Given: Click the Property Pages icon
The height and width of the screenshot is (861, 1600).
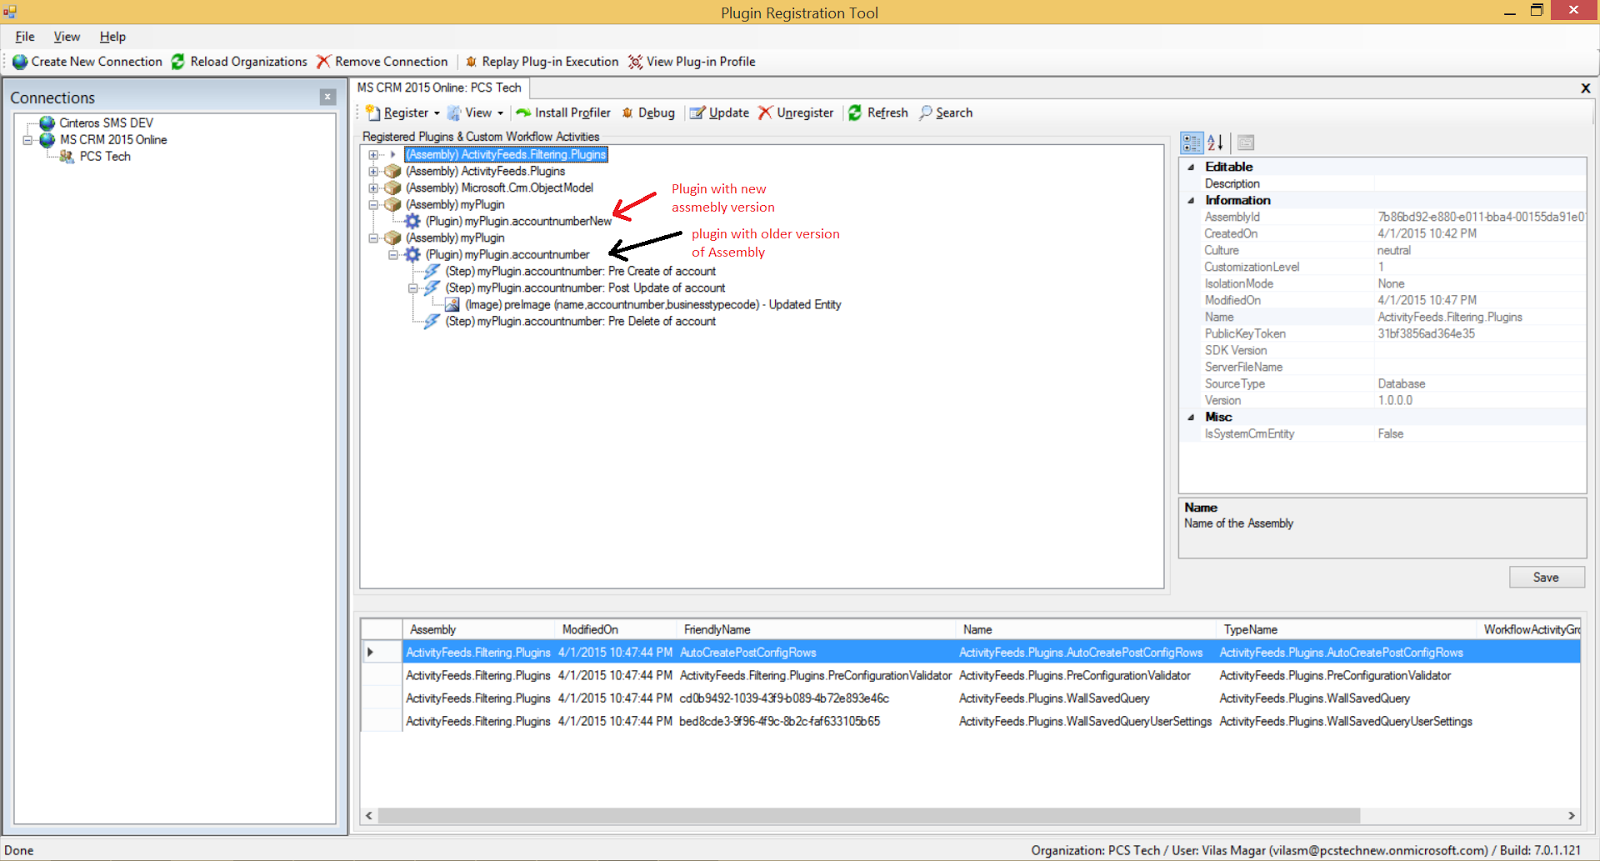Looking at the screenshot, I should pyautogui.click(x=1245, y=142).
